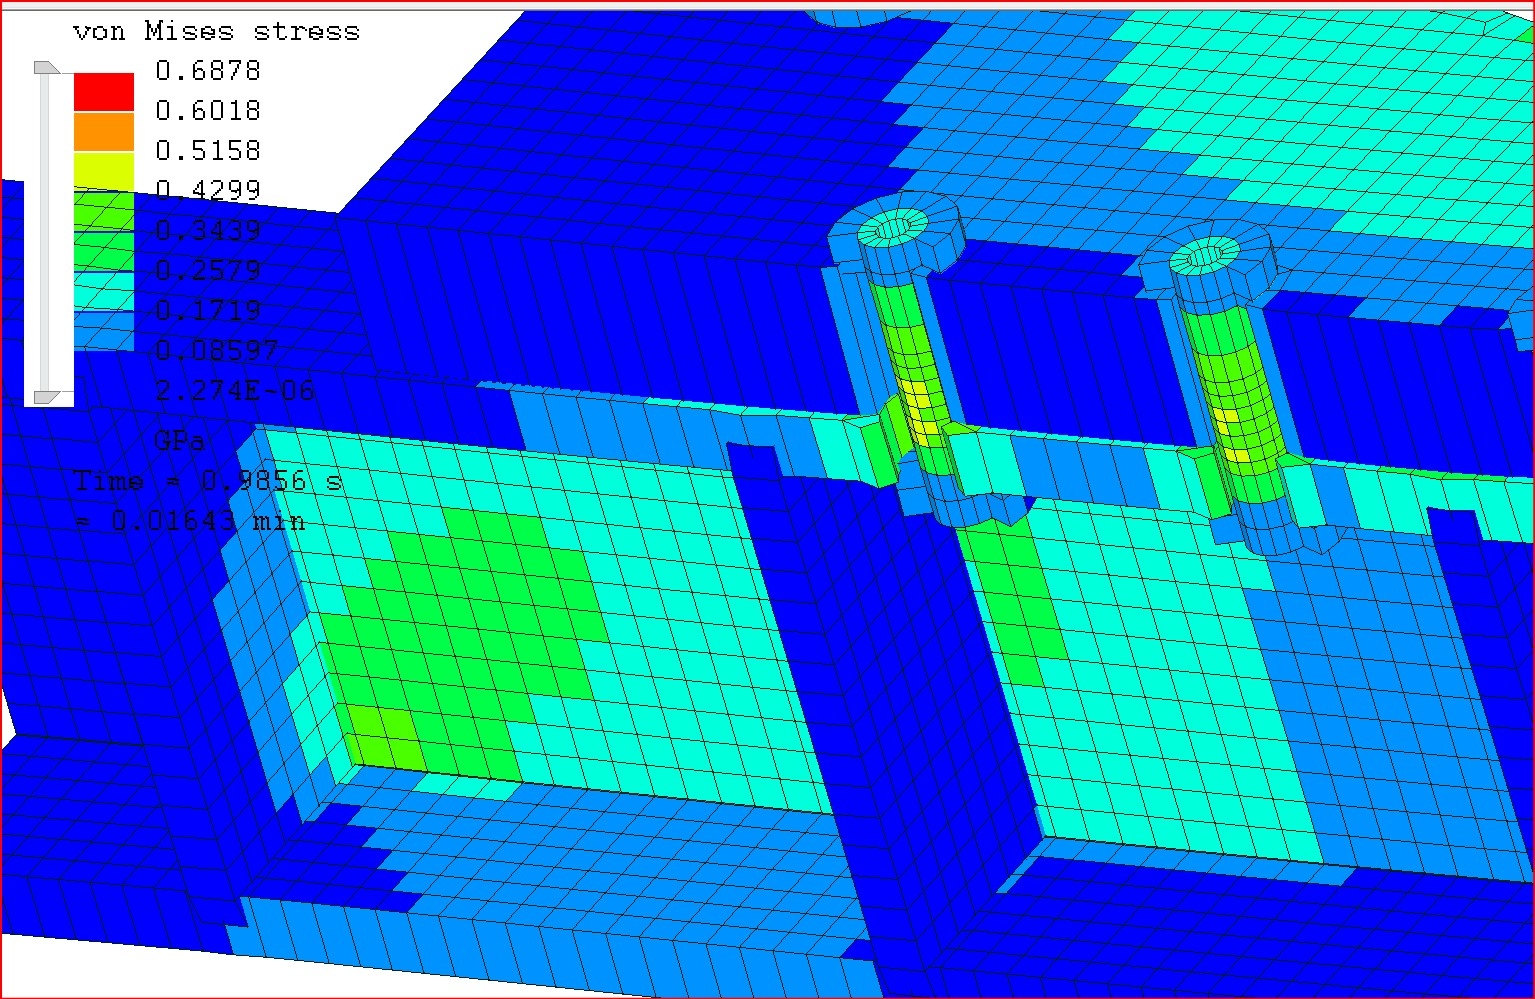Click the "von Mises stress" legend title
Screen dimensions: 1535x999
click(216, 32)
